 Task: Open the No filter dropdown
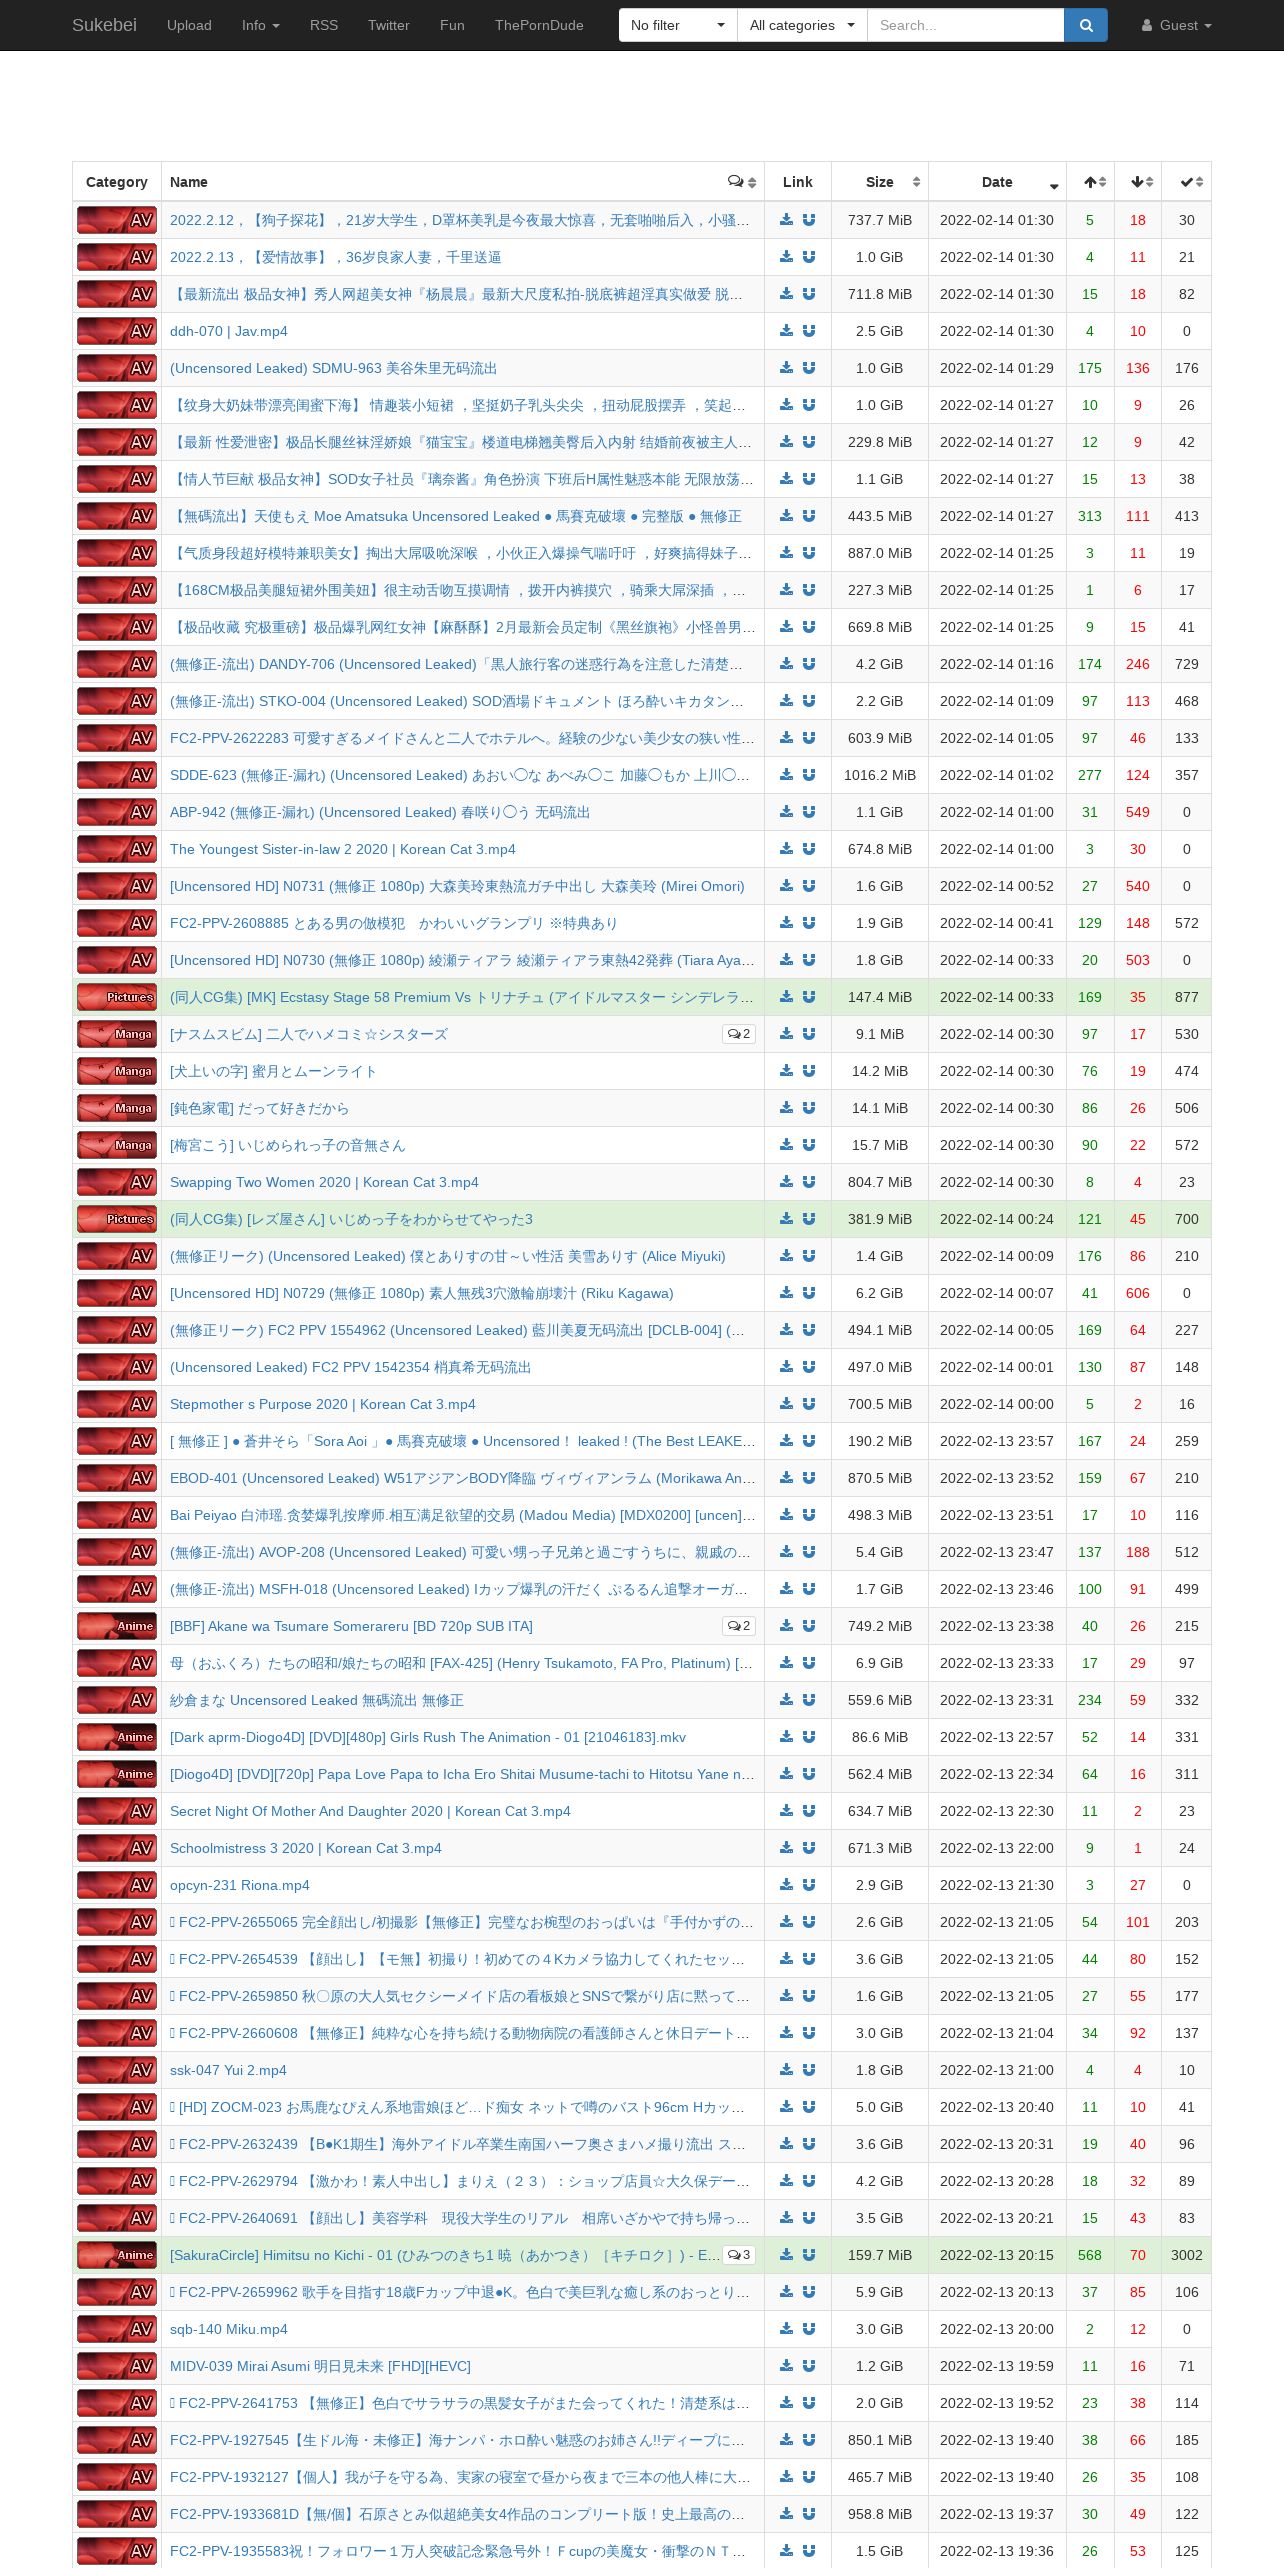coord(678,25)
